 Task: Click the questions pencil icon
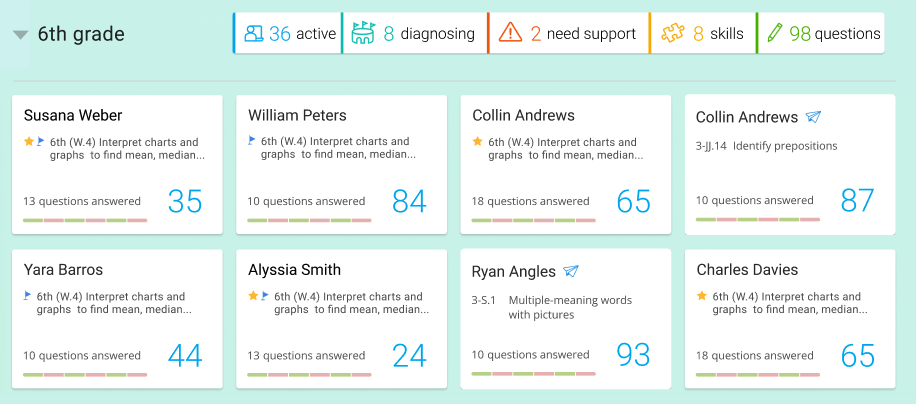click(775, 33)
